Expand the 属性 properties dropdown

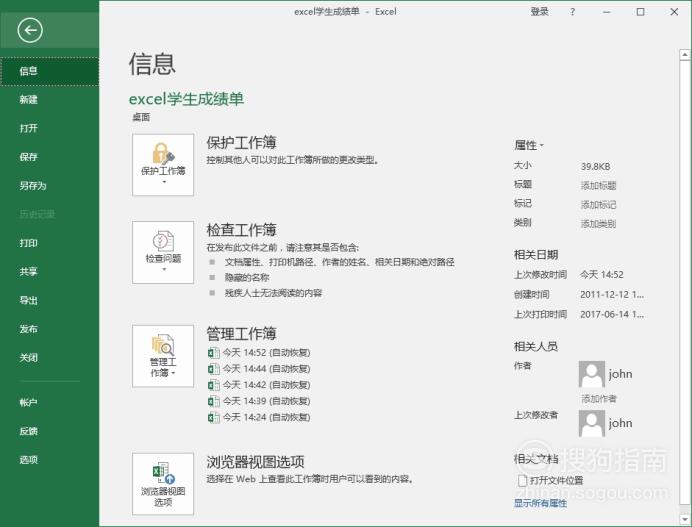529,145
